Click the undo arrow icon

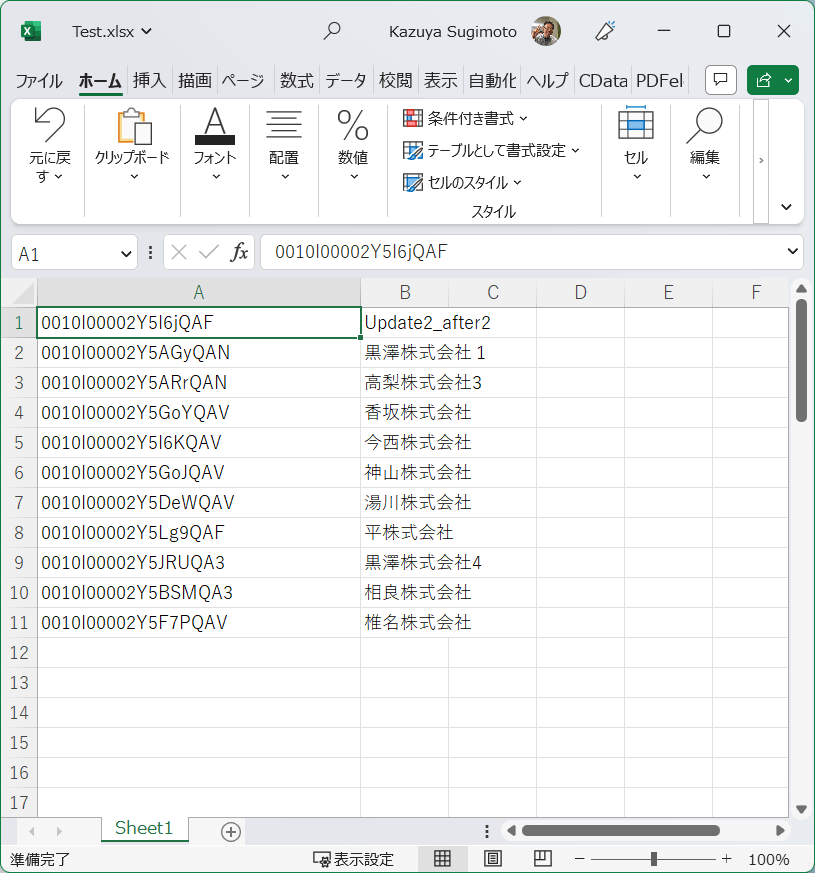(x=50, y=125)
